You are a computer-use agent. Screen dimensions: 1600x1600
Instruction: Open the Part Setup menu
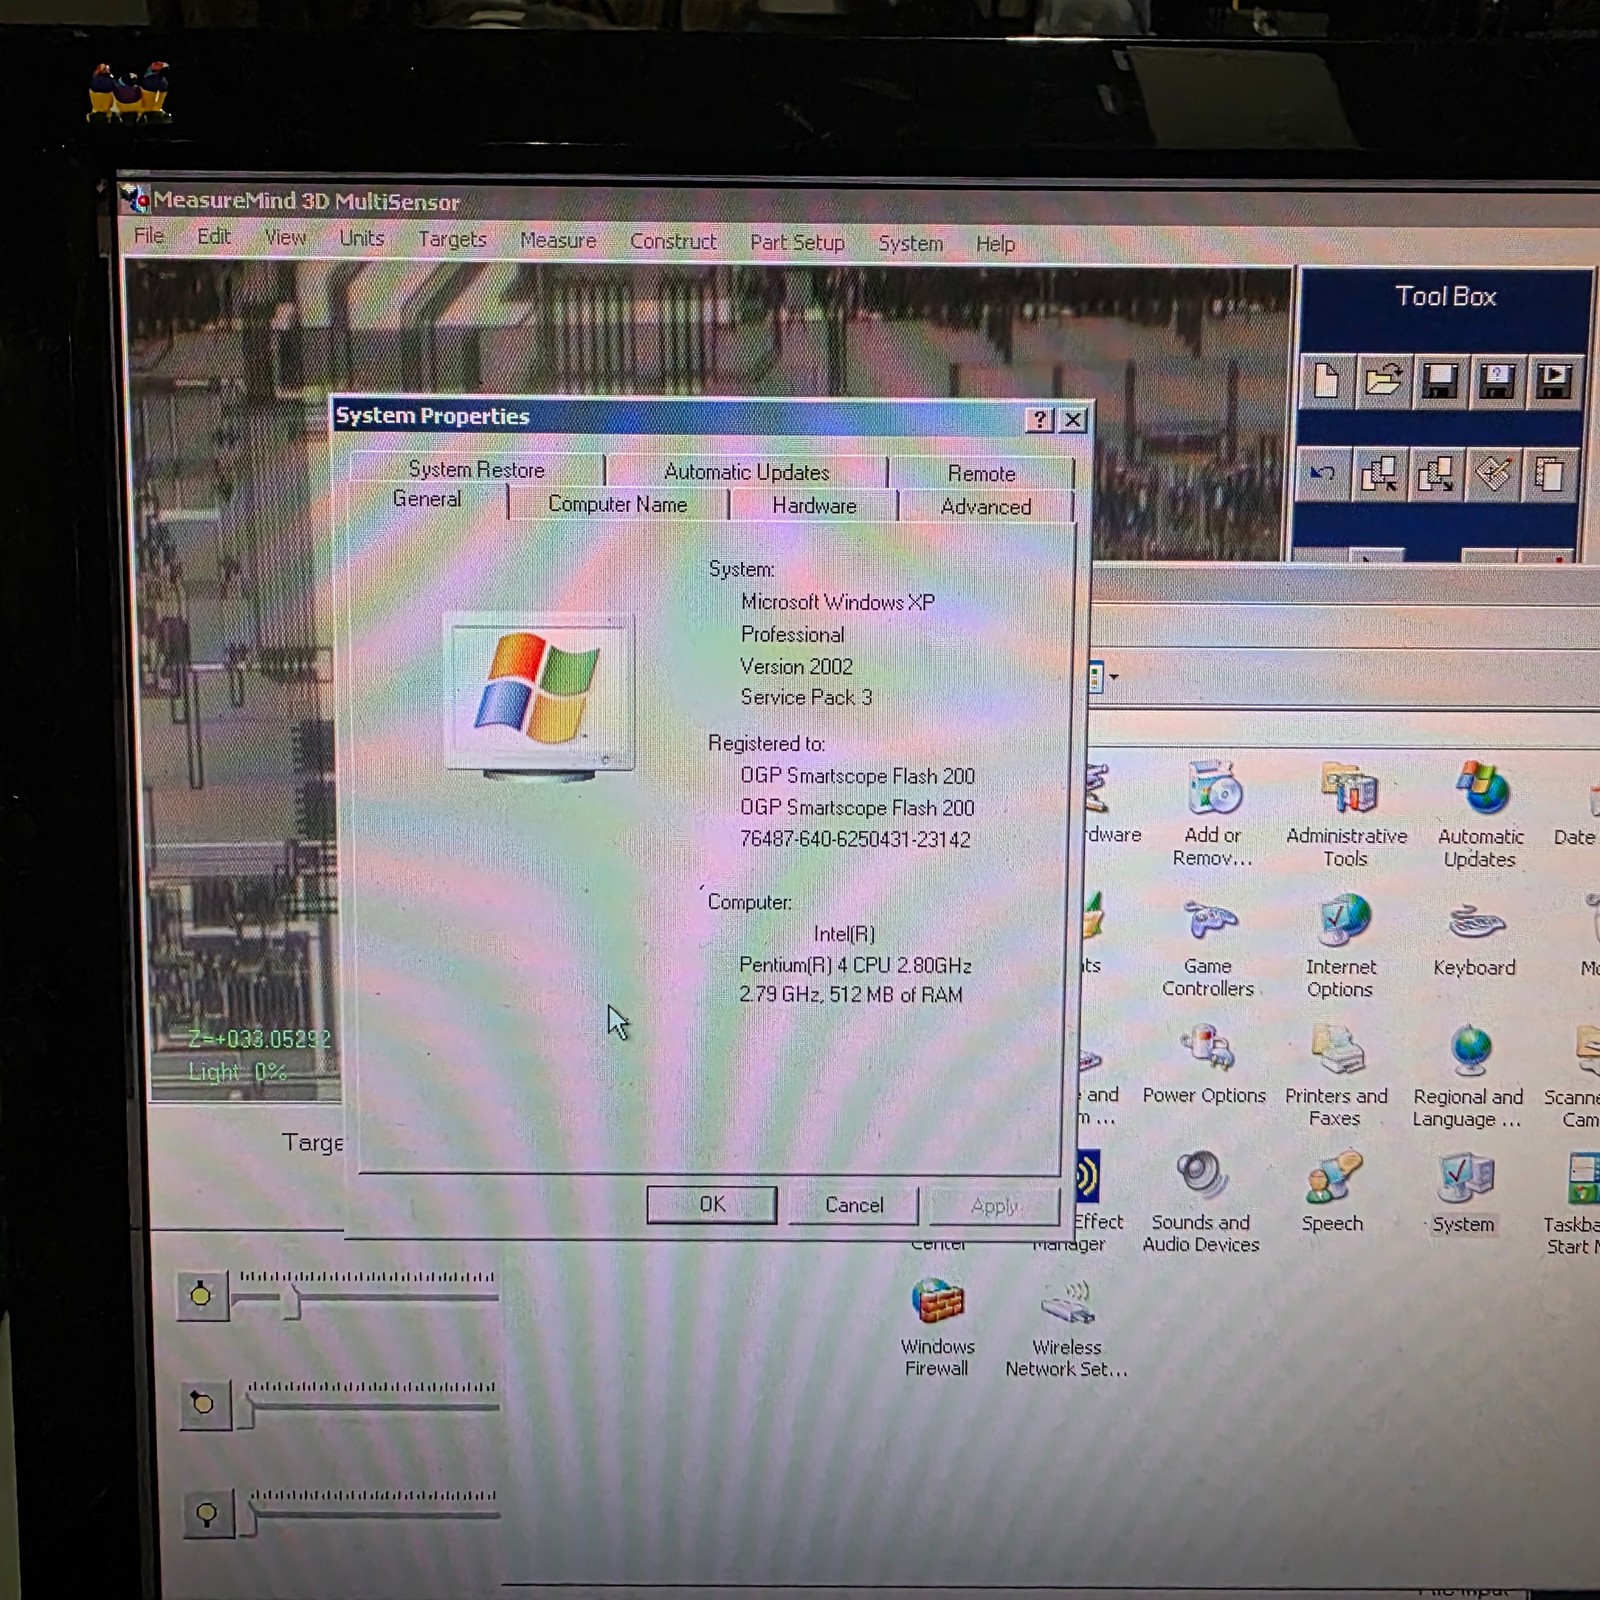pyautogui.click(x=797, y=243)
